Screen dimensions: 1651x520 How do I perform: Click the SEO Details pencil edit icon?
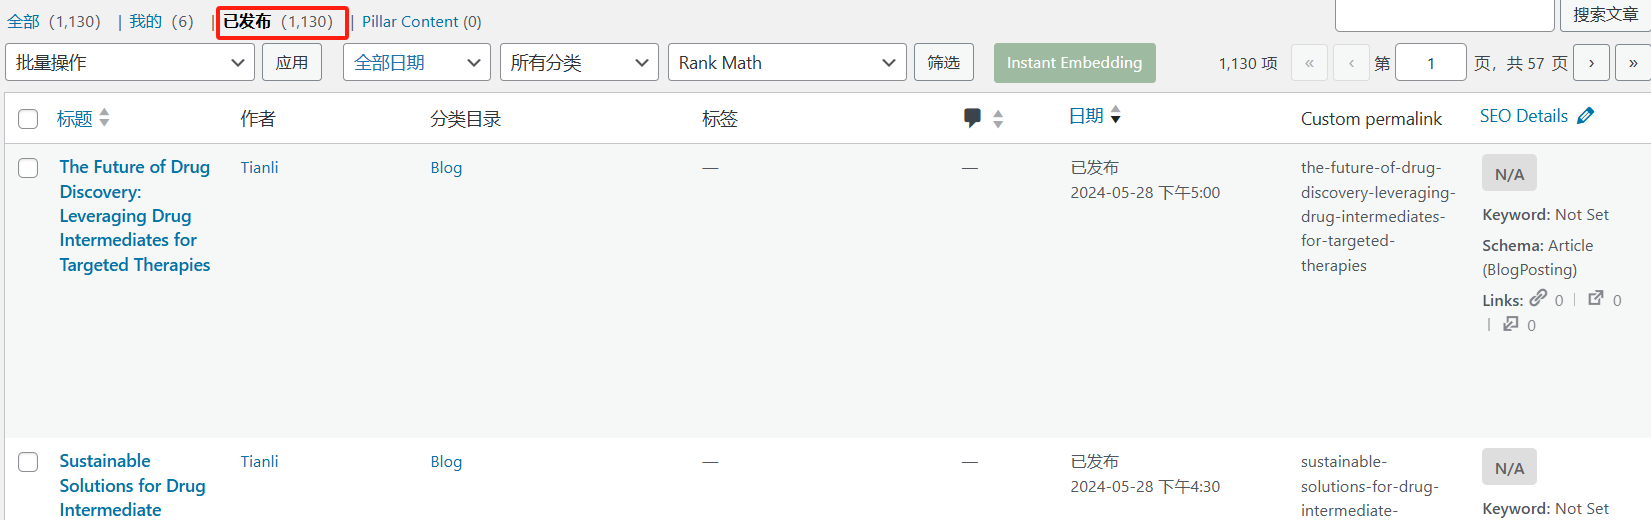click(1585, 116)
